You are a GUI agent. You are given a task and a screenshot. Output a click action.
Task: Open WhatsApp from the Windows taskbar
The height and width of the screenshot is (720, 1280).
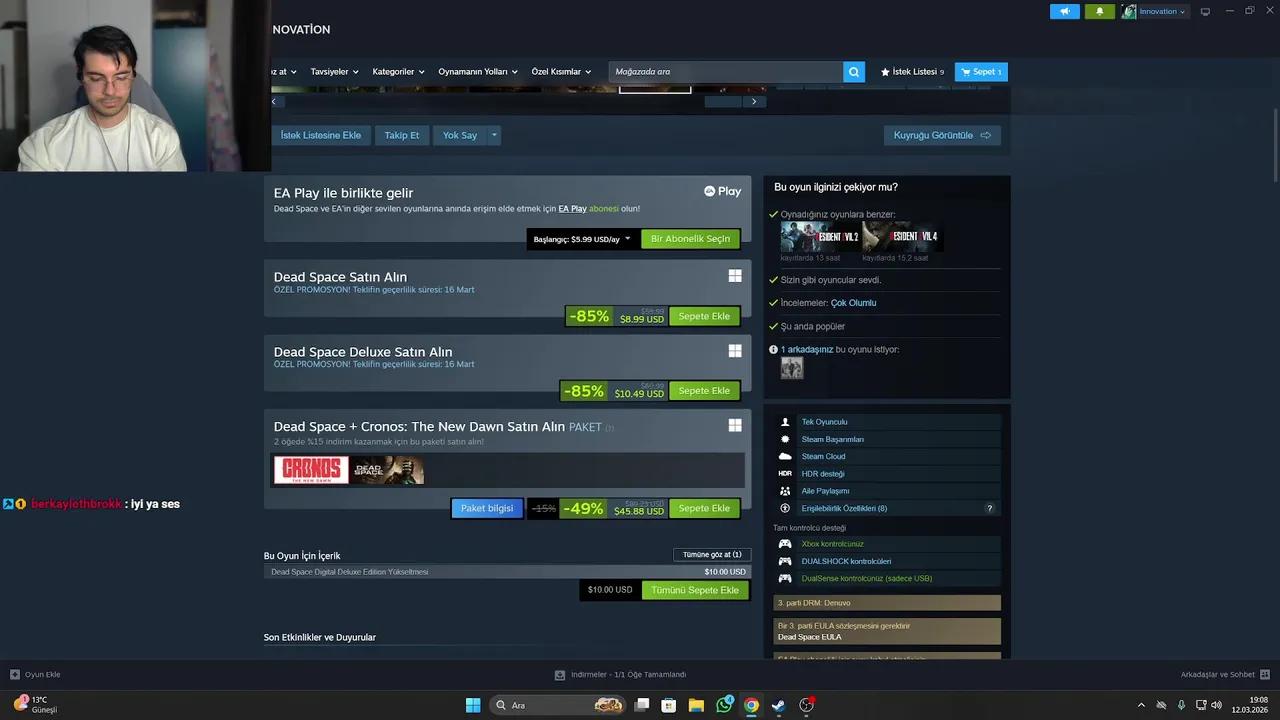724,705
